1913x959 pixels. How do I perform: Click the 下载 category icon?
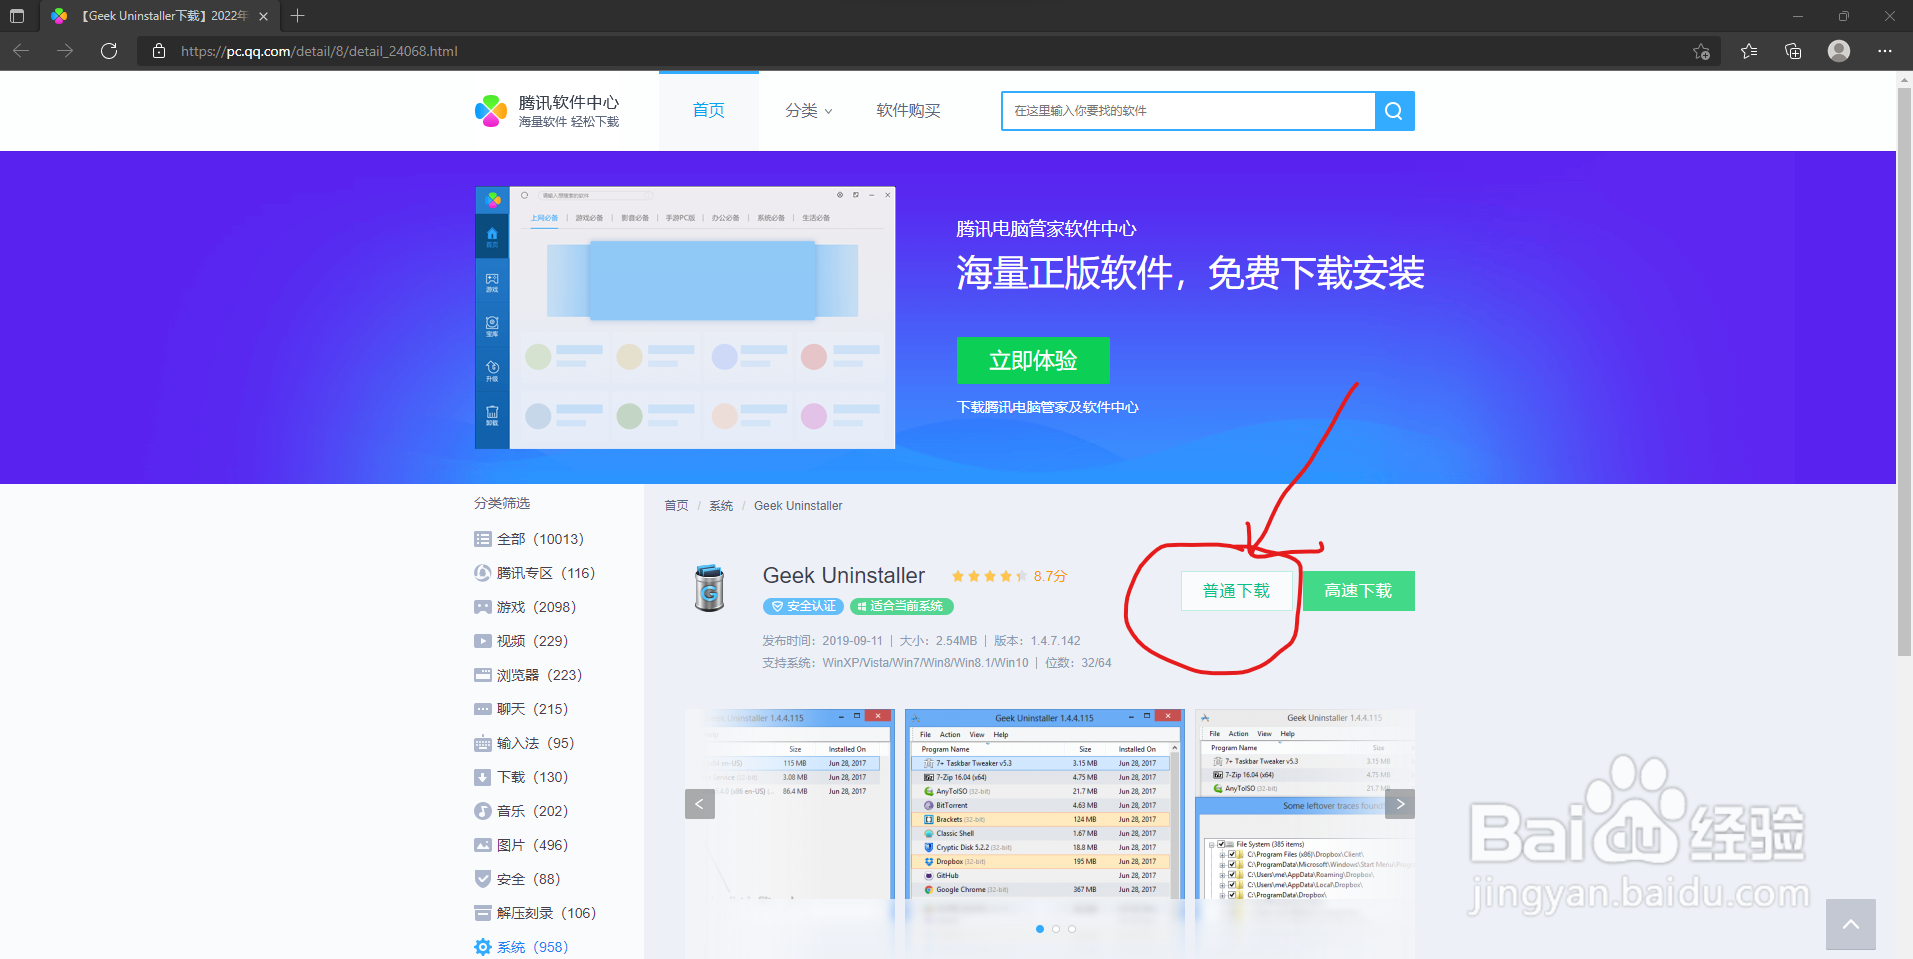click(x=483, y=777)
